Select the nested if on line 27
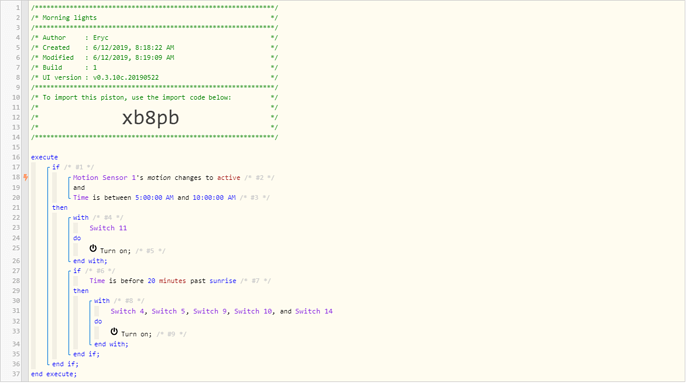Image resolution: width=690 pixels, height=384 pixels. pos(77,271)
